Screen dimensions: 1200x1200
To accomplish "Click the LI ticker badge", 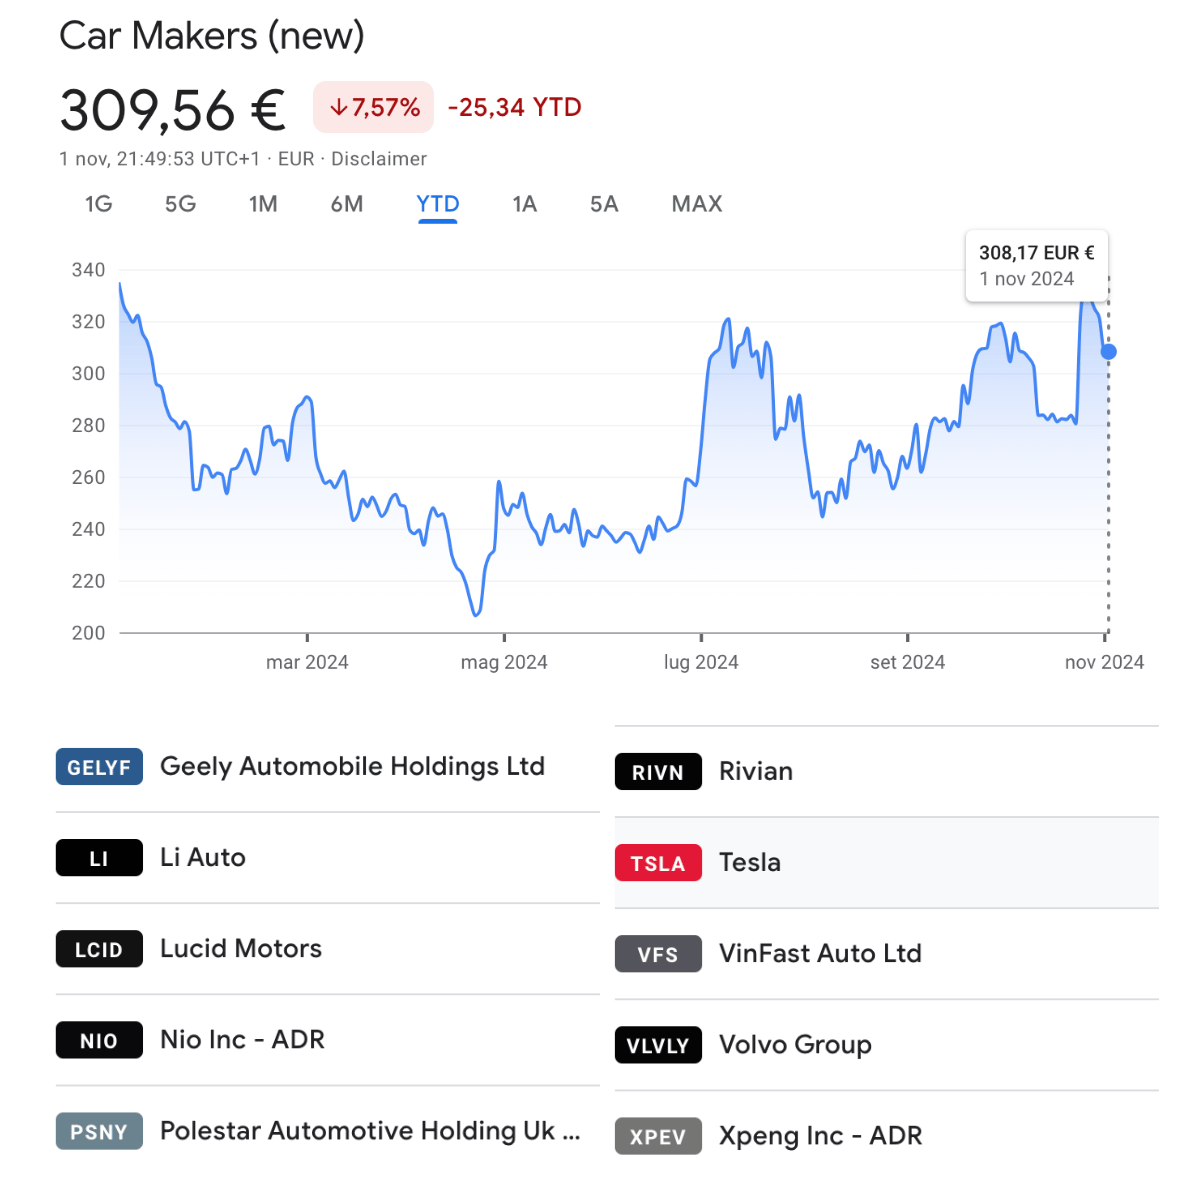I will click(x=99, y=858).
